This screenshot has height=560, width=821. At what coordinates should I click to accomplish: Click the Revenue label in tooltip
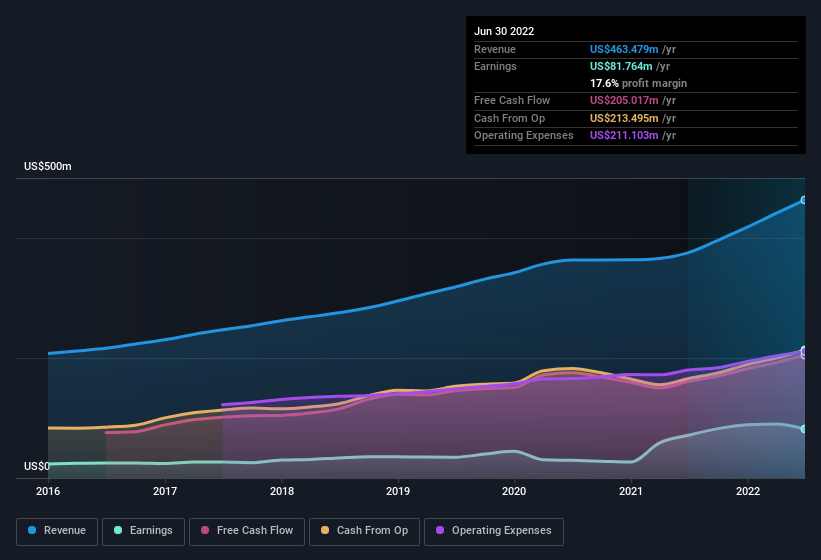pos(495,49)
